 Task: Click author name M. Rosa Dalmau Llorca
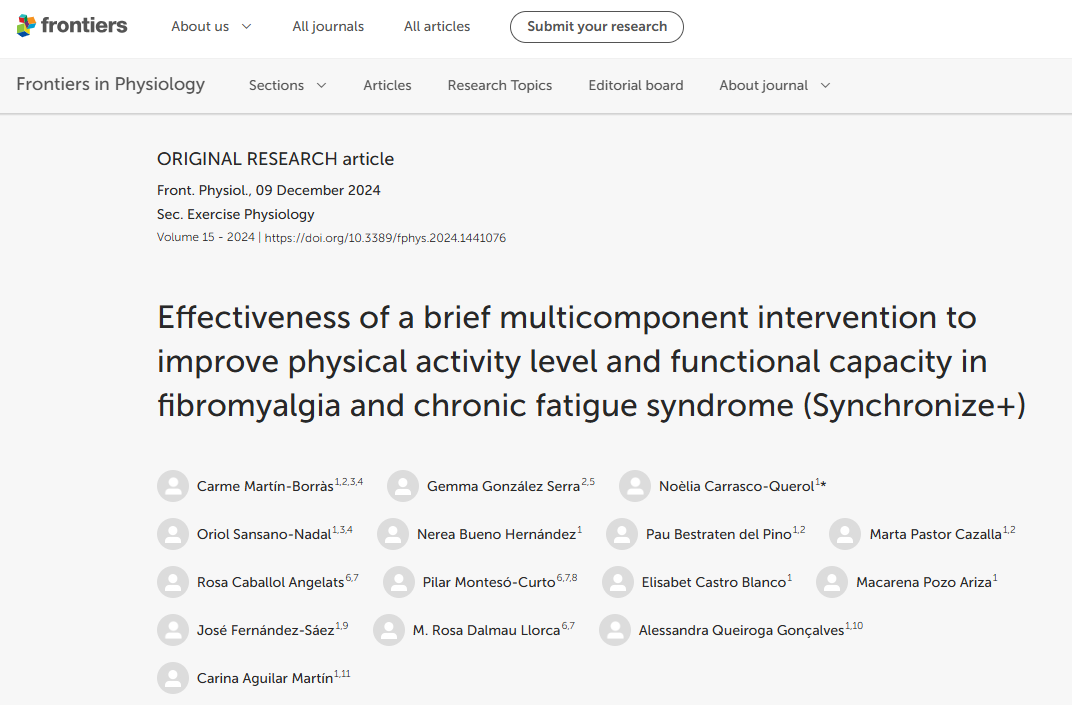(486, 630)
